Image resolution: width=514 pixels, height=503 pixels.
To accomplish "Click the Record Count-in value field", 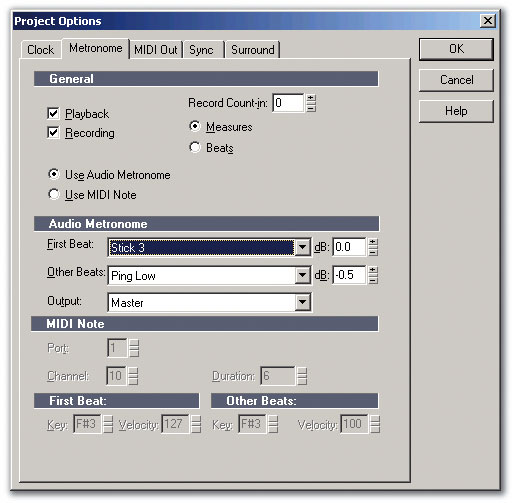I will click(x=288, y=103).
